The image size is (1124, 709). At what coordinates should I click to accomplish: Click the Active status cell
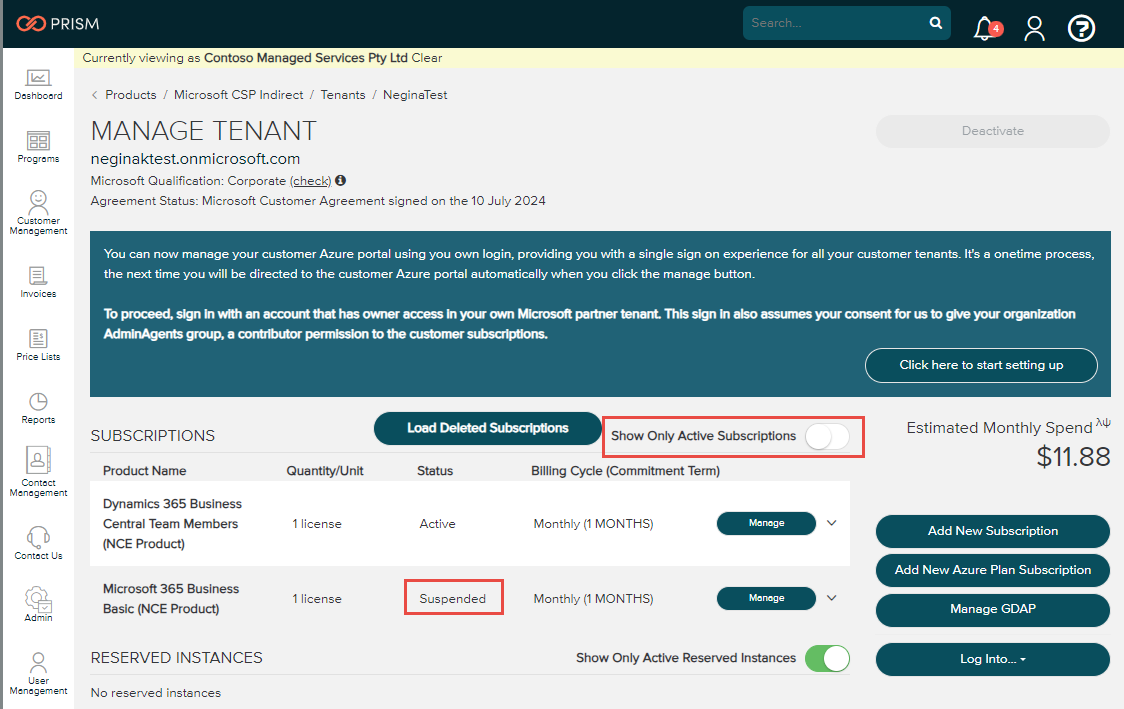coord(437,524)
